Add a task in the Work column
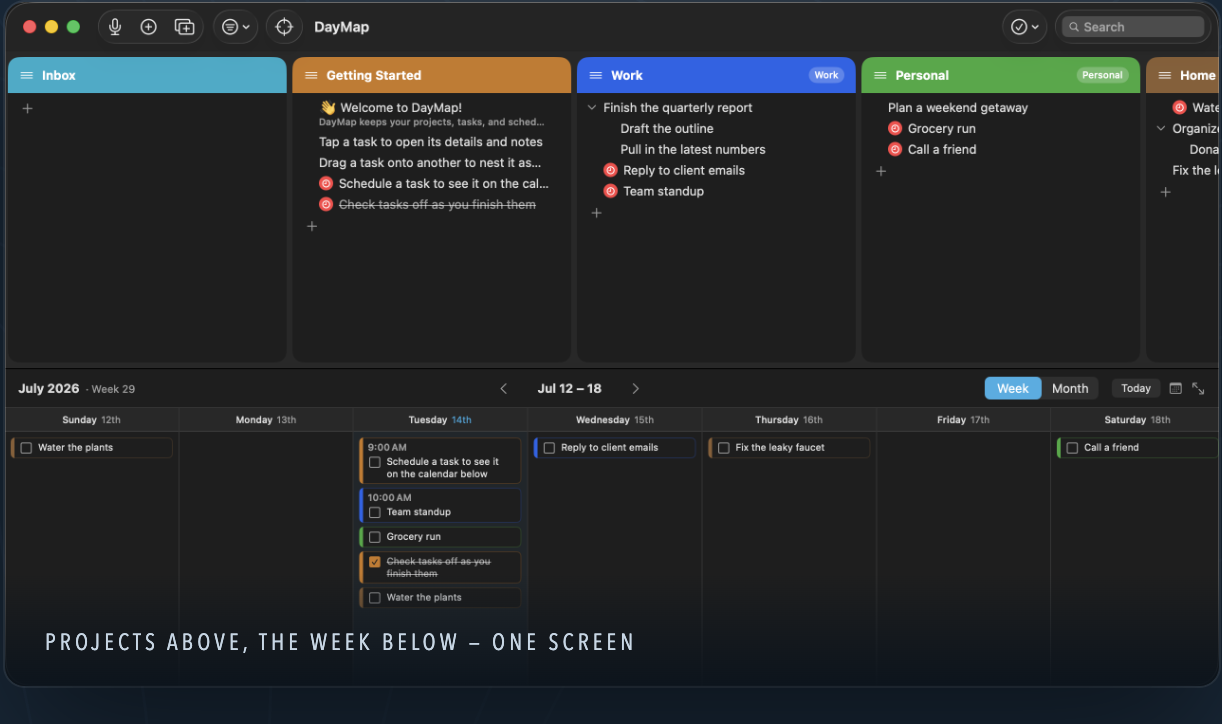Viewport: 1222px width, 724px height. coord(596,213)
